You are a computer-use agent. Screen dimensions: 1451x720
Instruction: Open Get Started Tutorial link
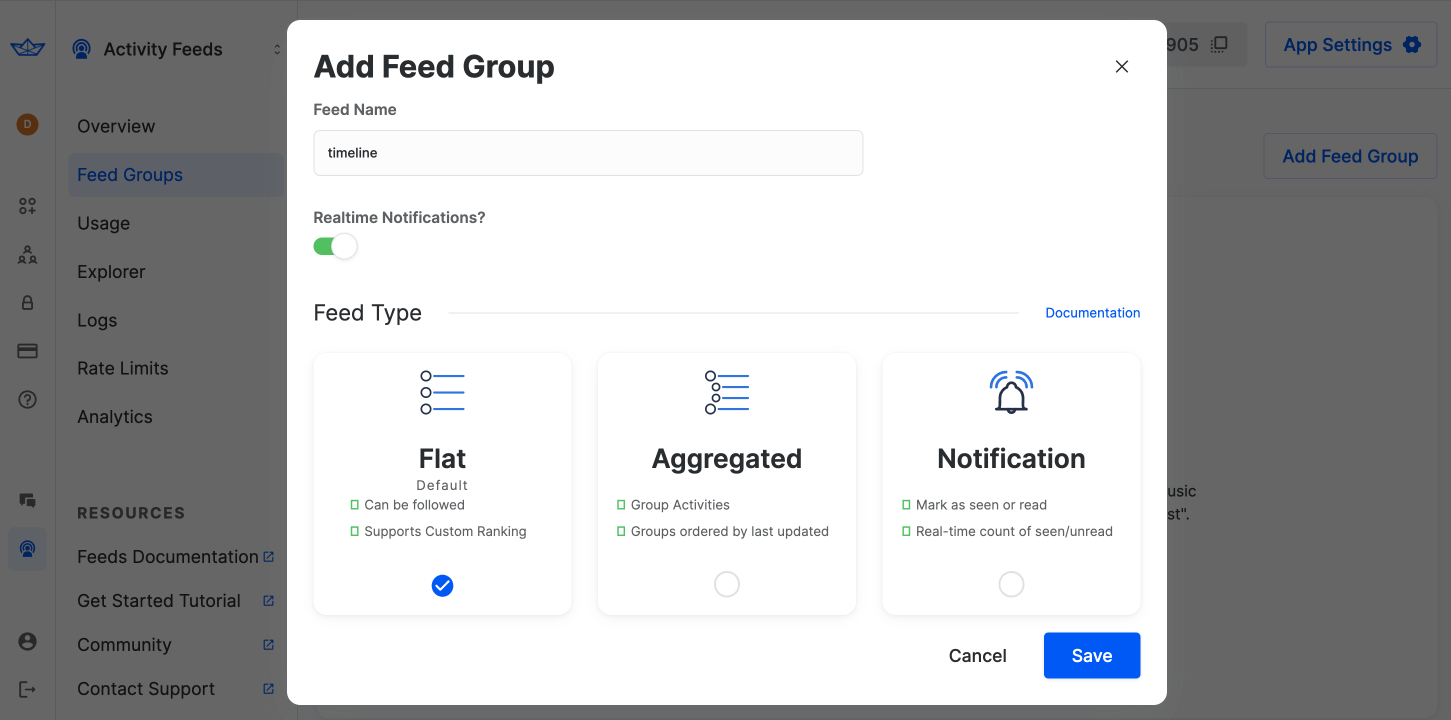point(159,601)
